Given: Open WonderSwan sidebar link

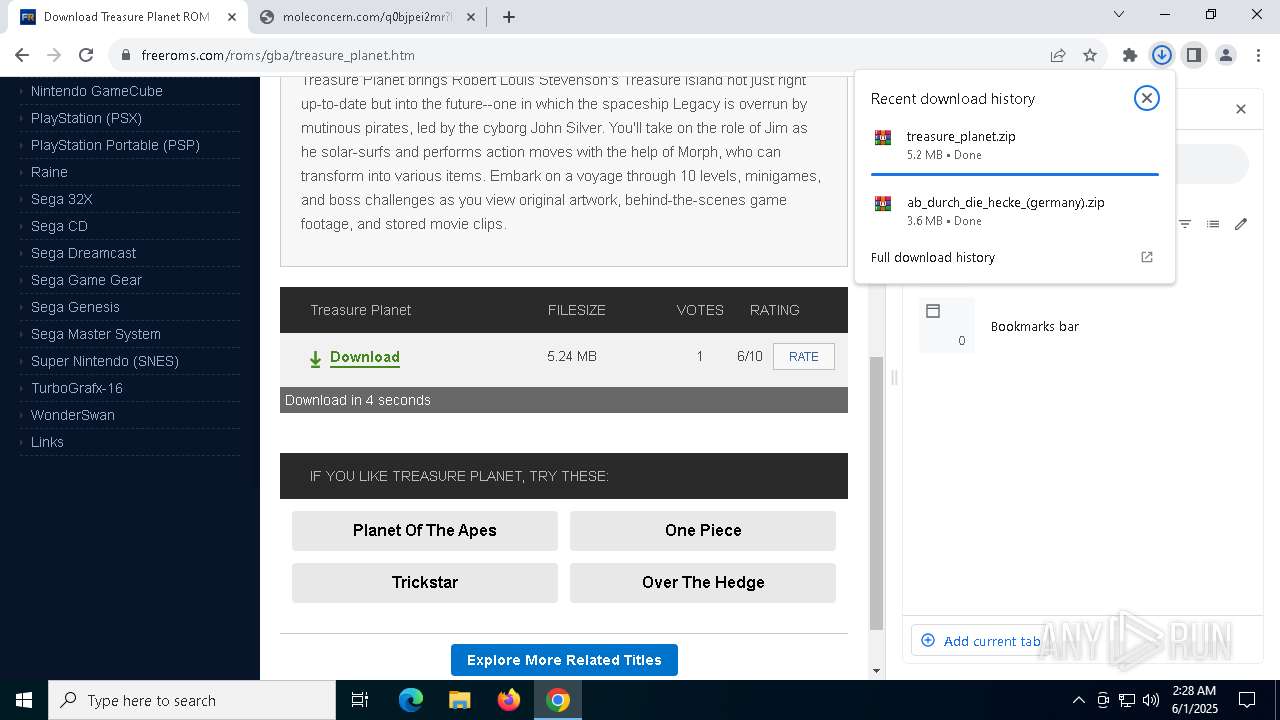Looking at the screenshot, I should click(73, 415).
